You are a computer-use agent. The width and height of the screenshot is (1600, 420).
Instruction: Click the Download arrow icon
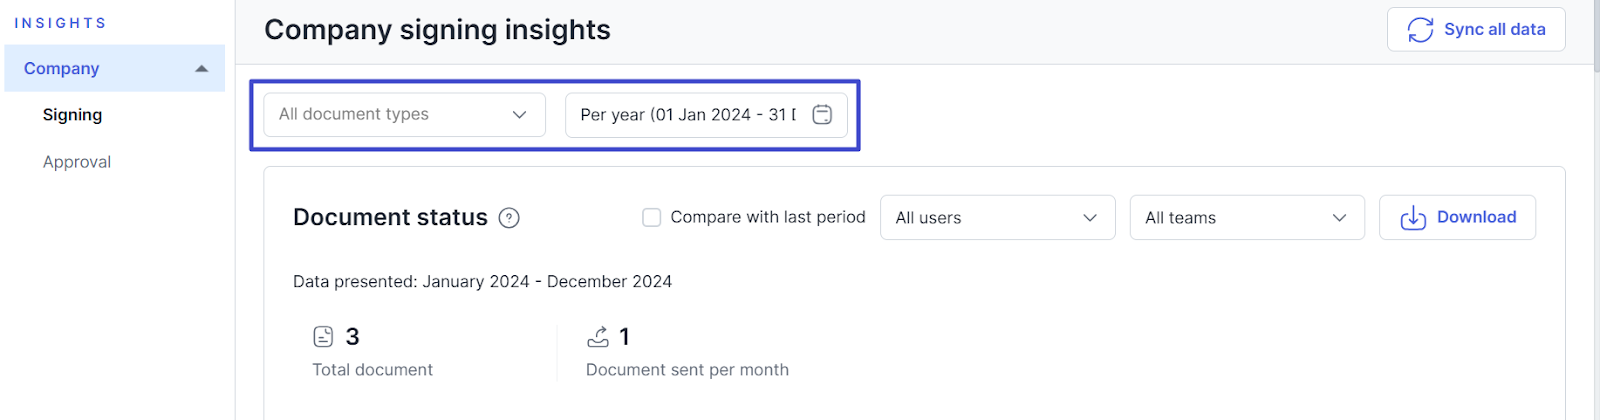[1413, 218]
